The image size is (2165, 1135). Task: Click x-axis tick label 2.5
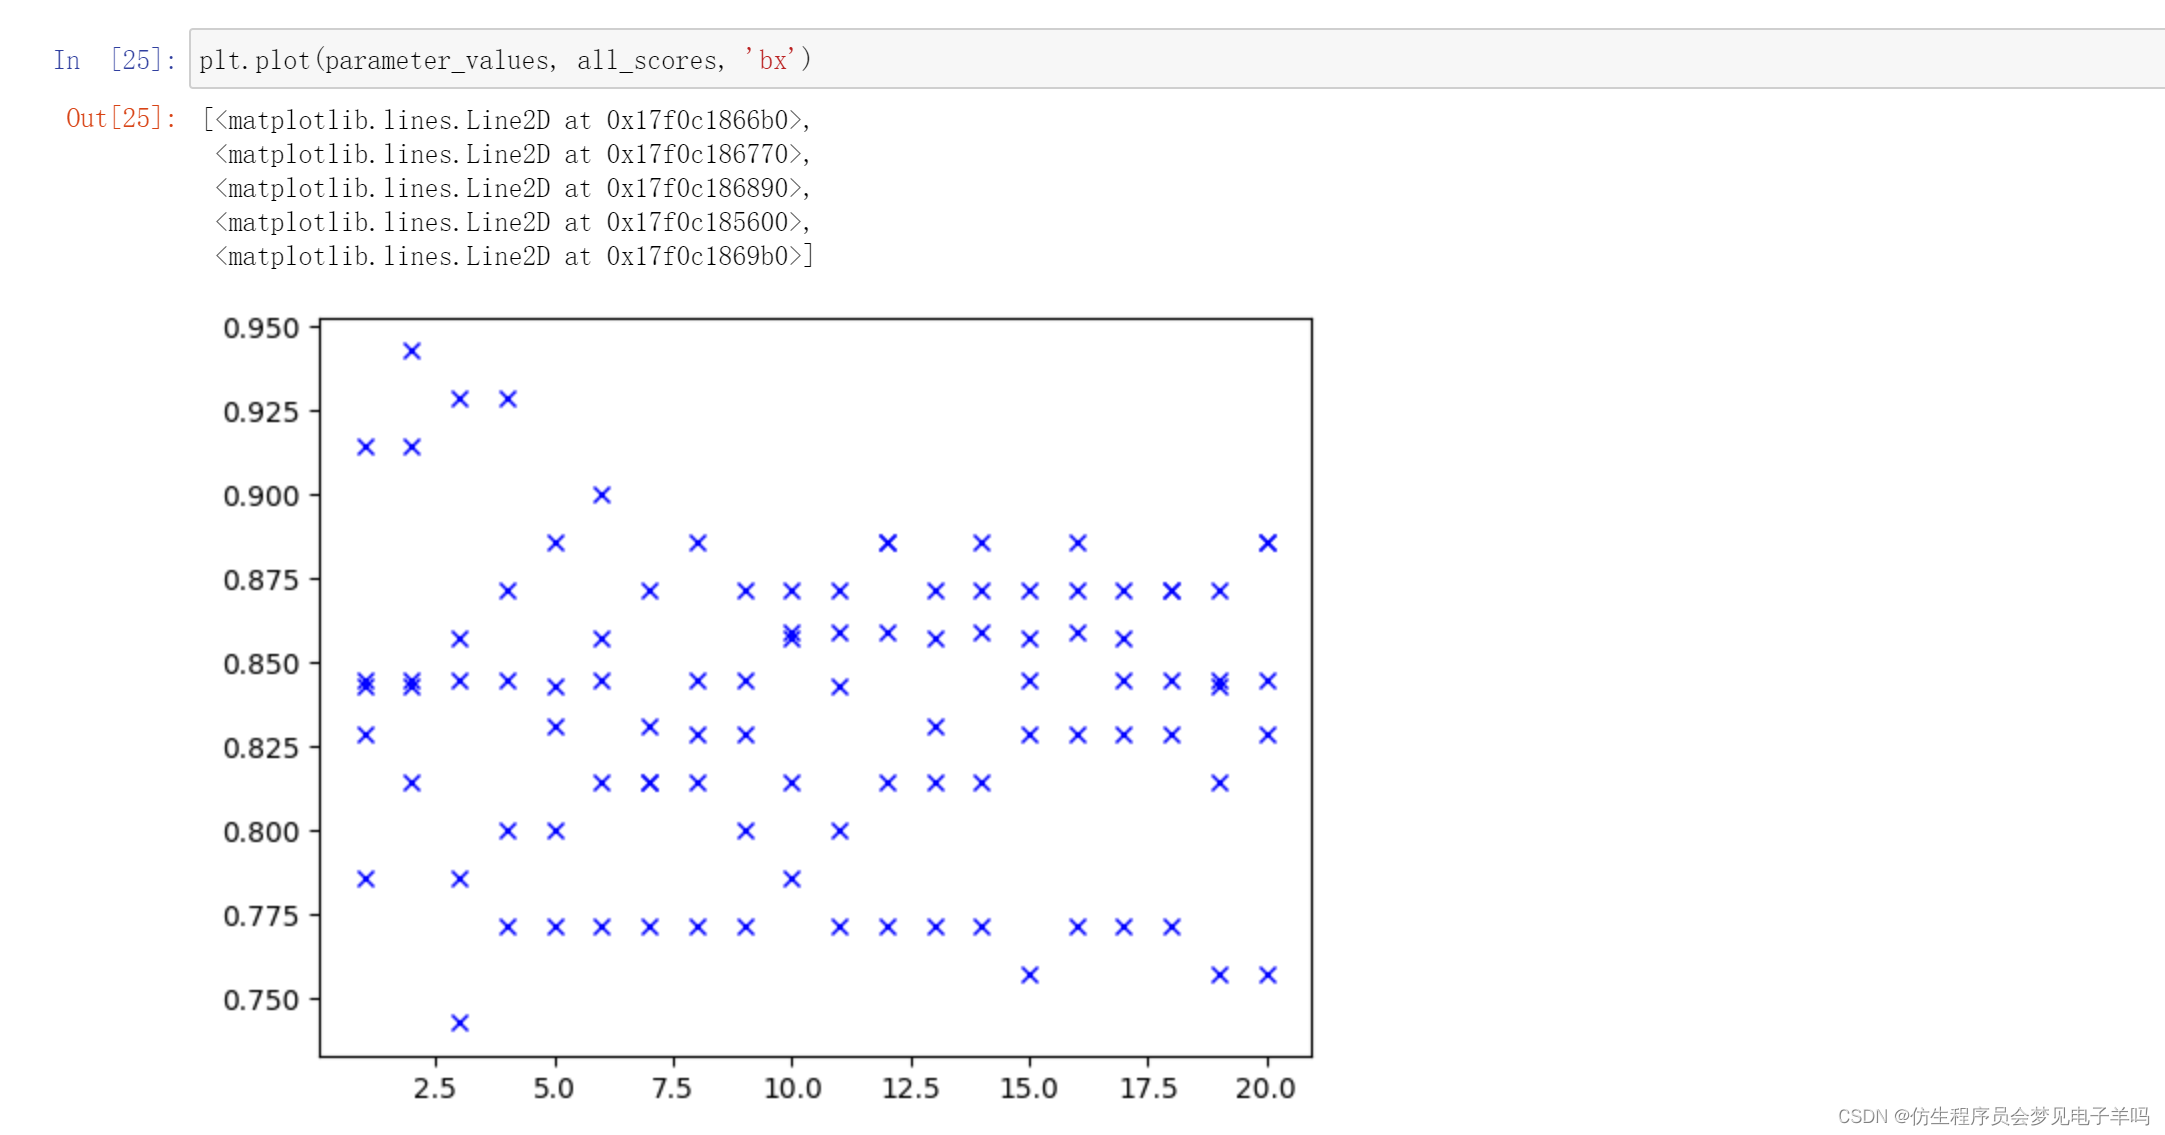[435, 1088]
